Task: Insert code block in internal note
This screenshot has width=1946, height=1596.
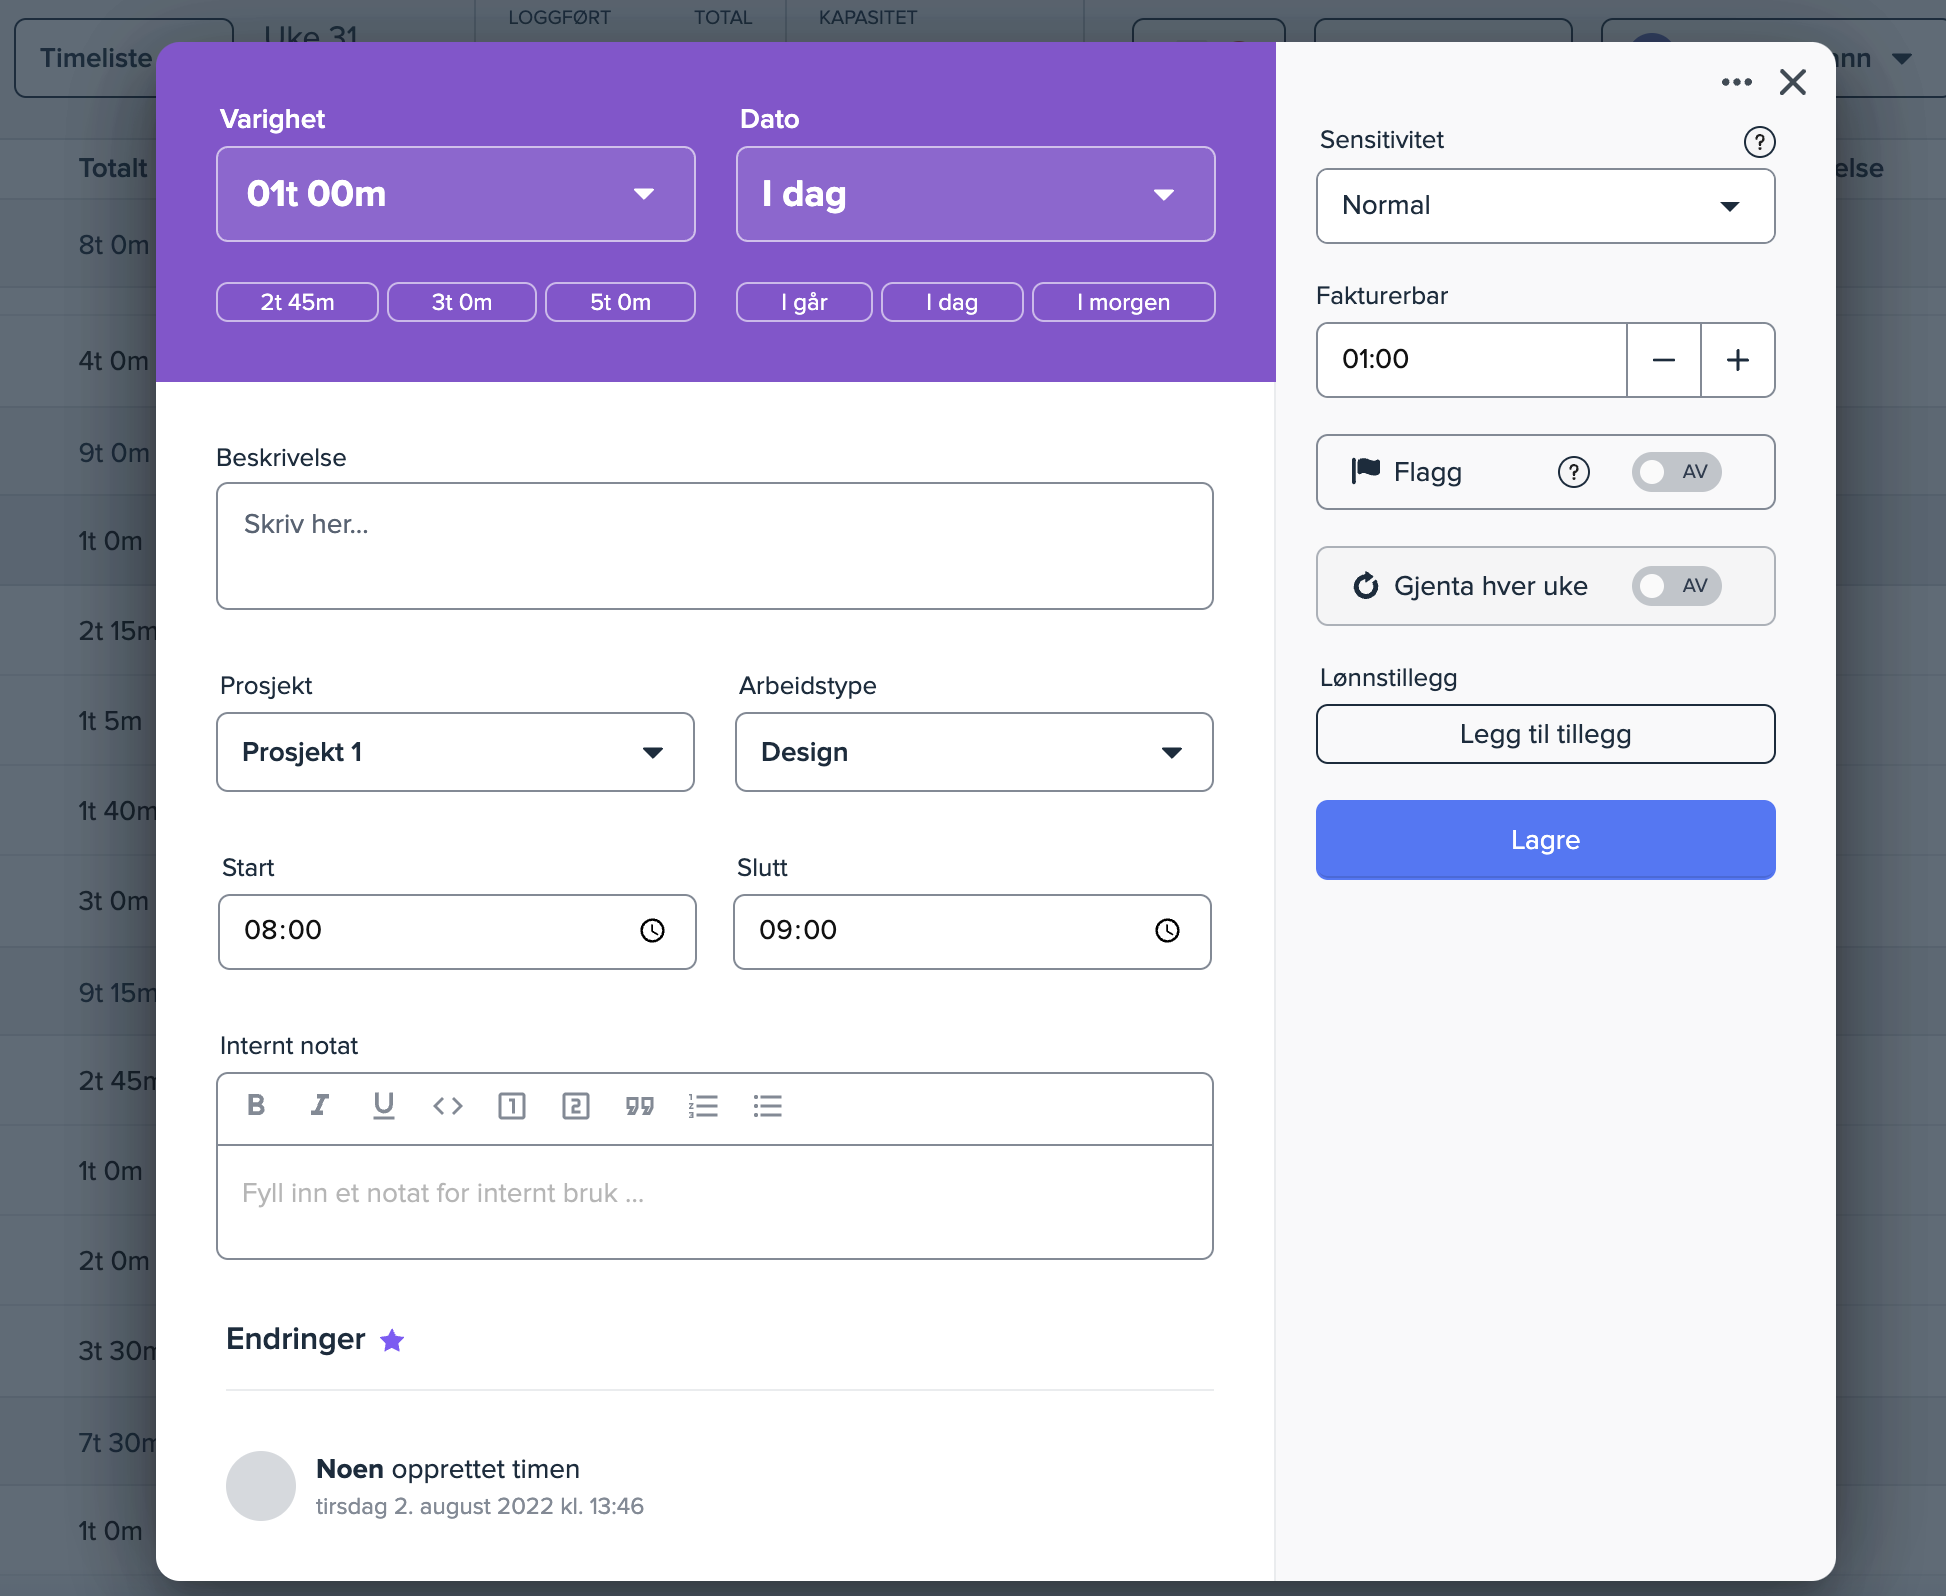Action: click(x=447, y=1105)
